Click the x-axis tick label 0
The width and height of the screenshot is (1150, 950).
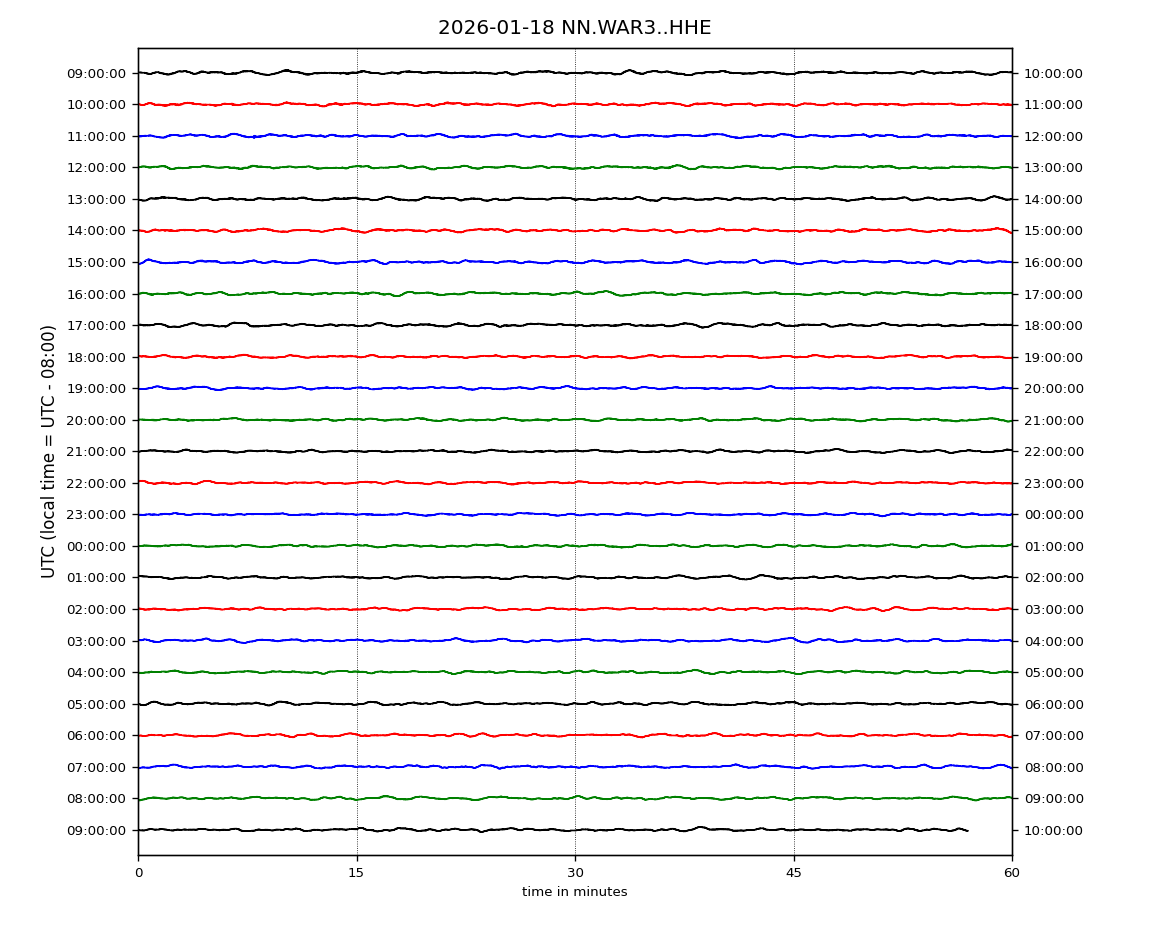click(138, 873)
